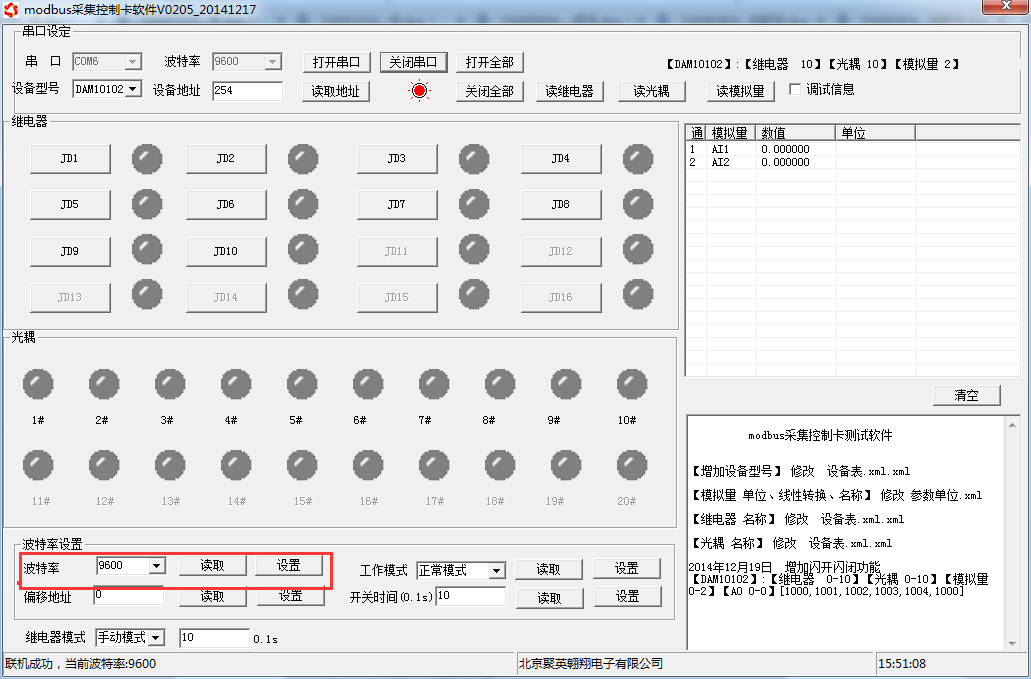1031x679 pixels.
Task: Click optocoupler indicator 5#
Action: pyautogui.click(x=302, y=384)
